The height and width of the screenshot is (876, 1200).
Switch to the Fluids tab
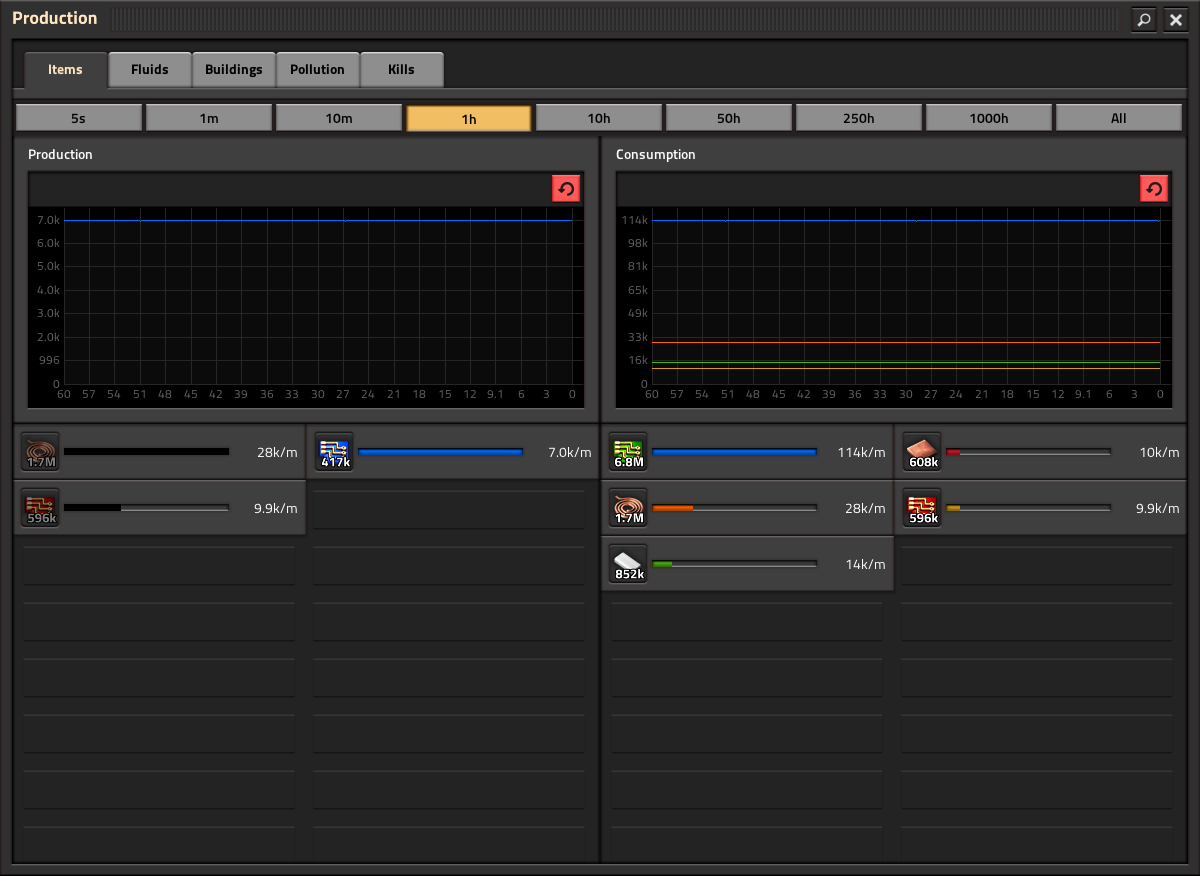click(150, 70)
